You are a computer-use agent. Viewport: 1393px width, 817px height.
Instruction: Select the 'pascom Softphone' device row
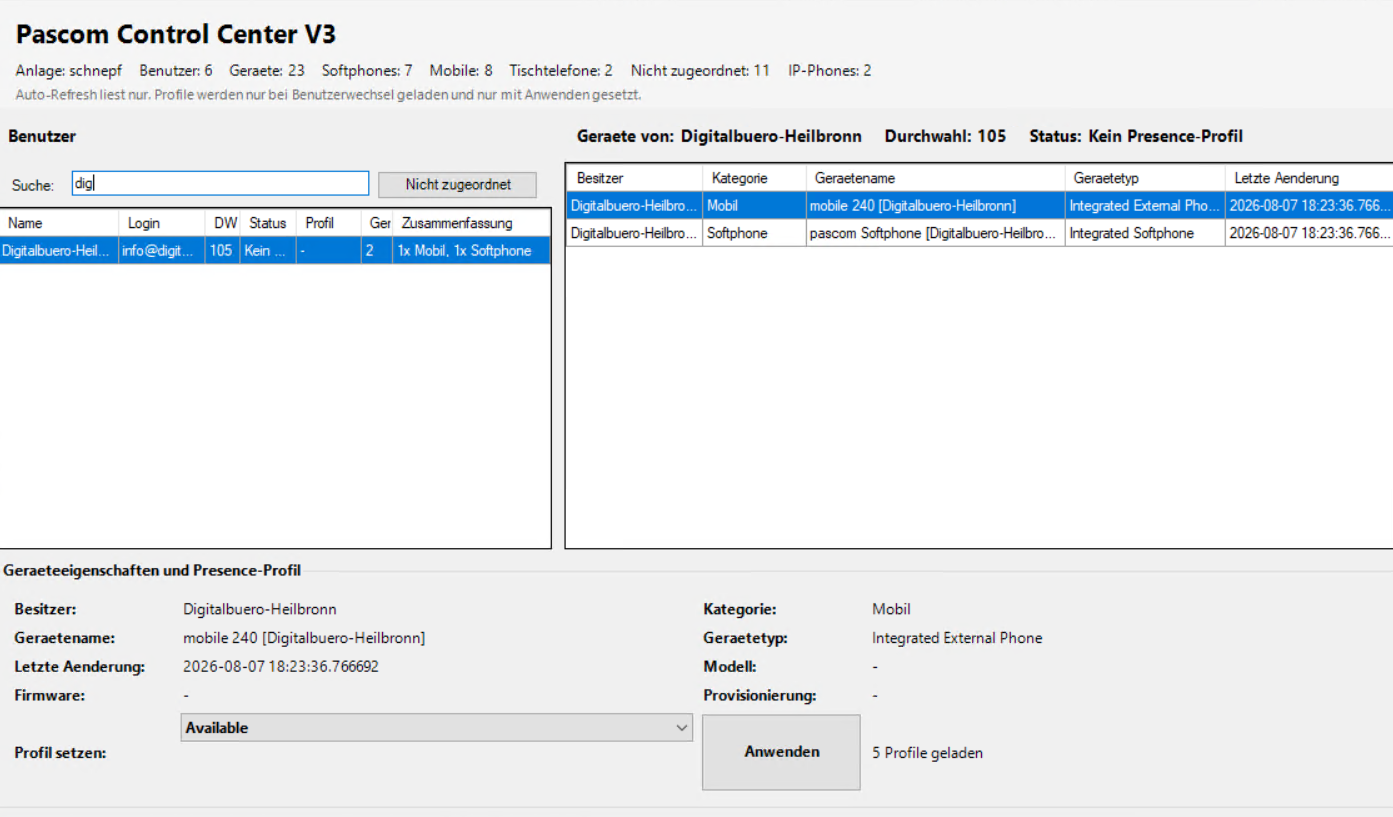click(x=979, y=233)
